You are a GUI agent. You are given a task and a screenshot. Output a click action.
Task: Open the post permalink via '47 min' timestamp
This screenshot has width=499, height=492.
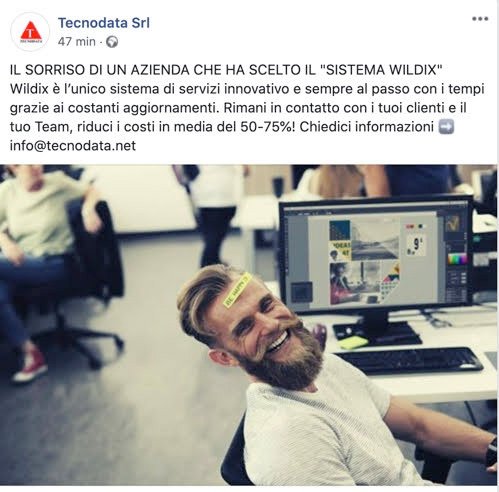pyautogui.click(x=76, y=42)
